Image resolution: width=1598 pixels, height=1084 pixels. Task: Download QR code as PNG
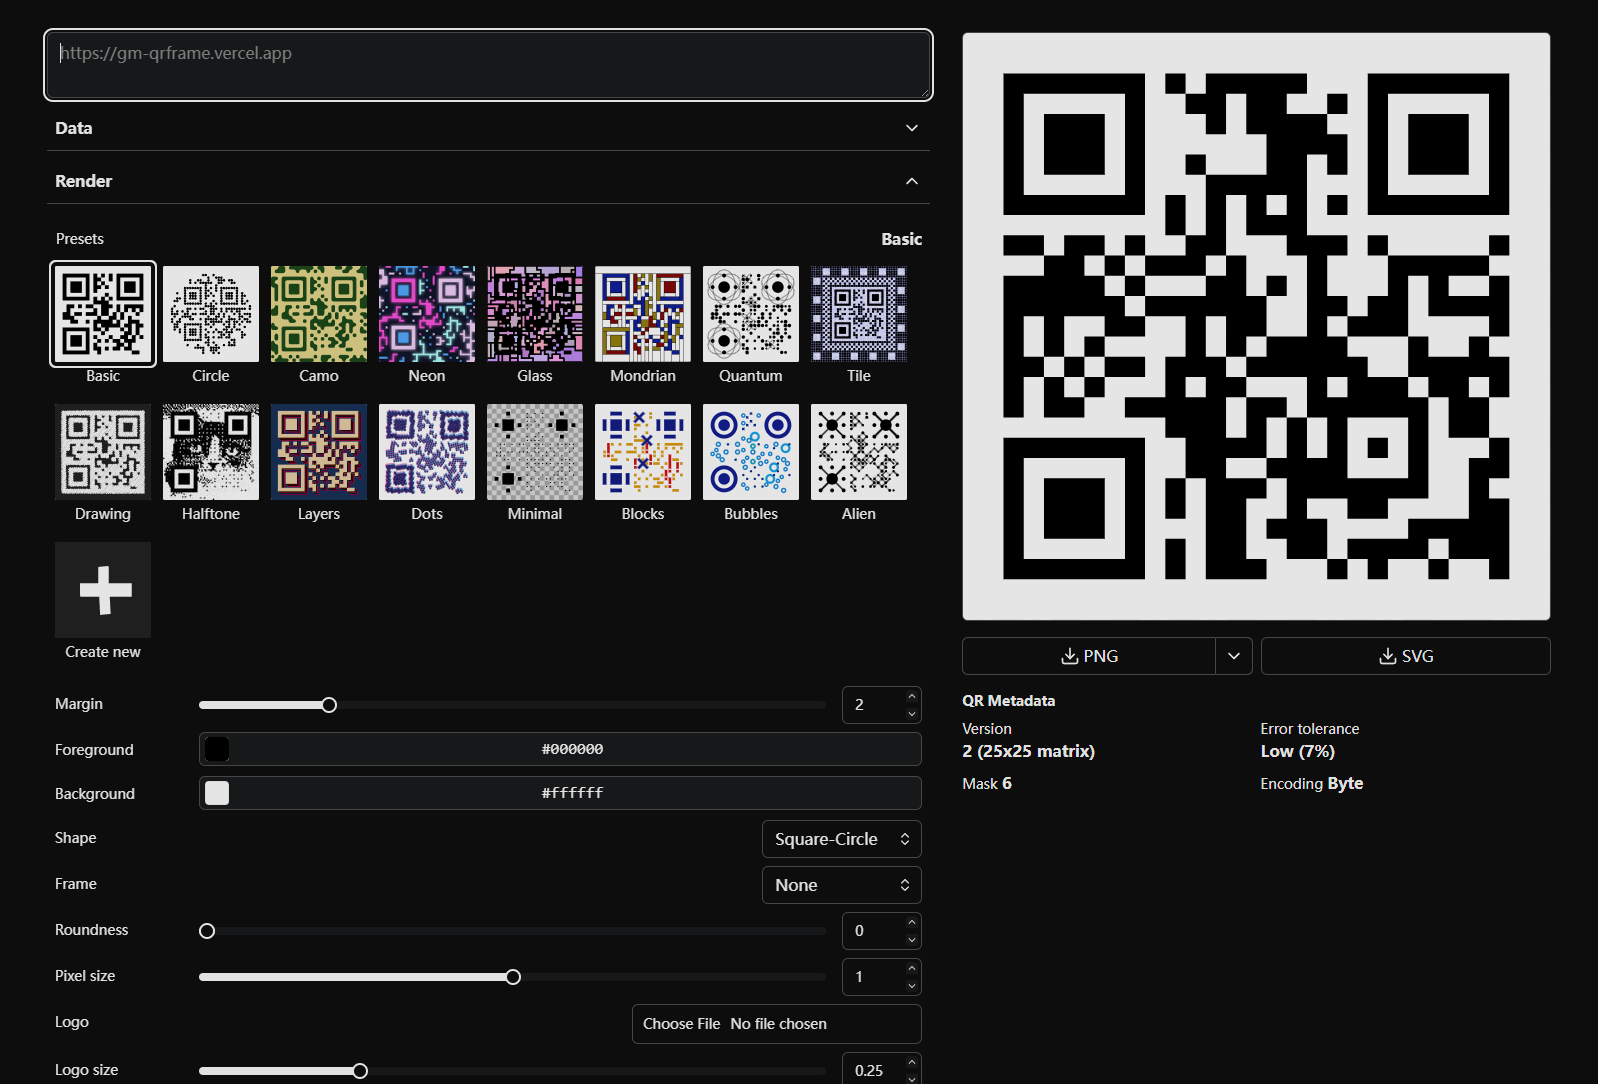(x=1089, y=656)
